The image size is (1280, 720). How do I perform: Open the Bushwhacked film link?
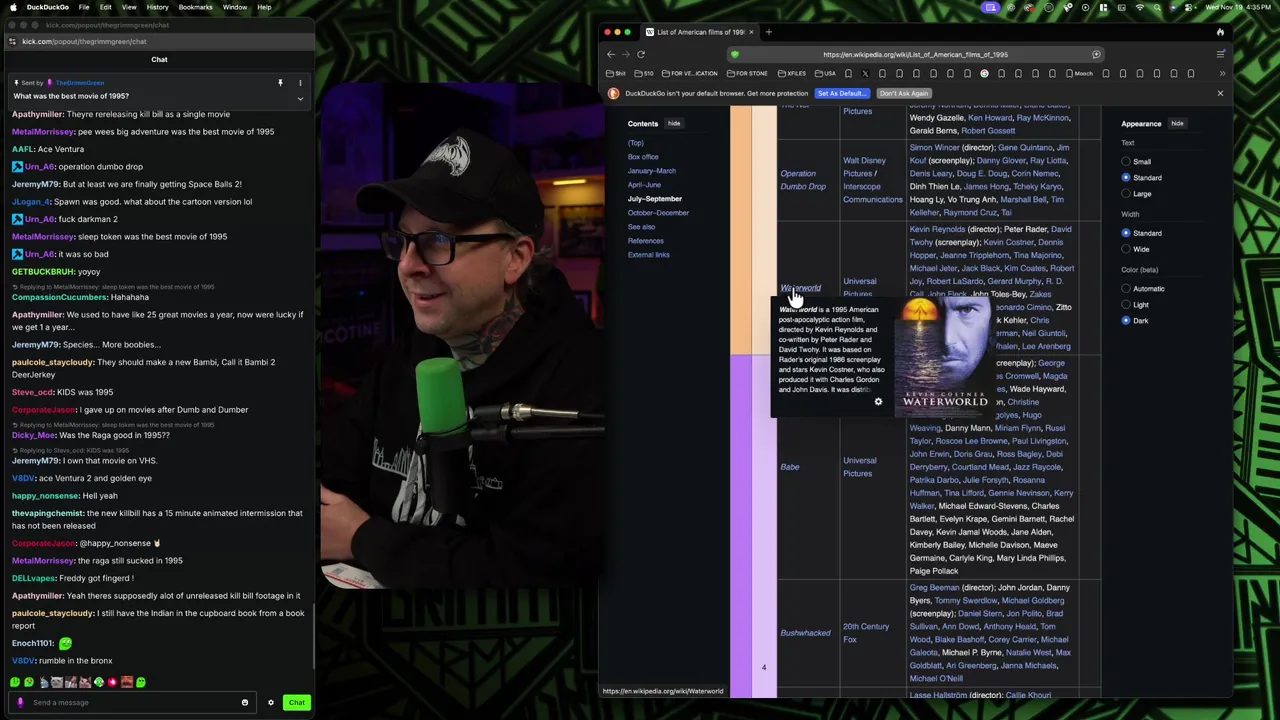pos(805,633)
